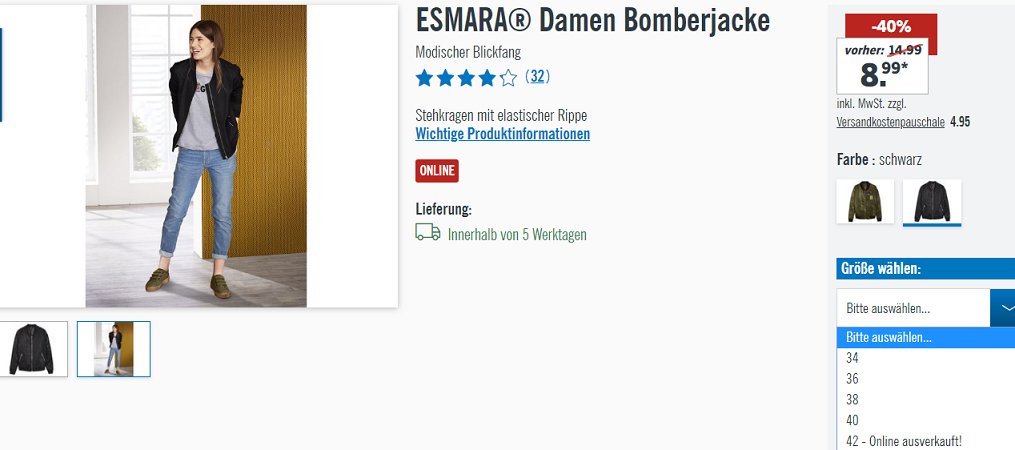Screen dimensions: 1015x450
Task: Select the black jacket color swatch
Action: (931, 201)
